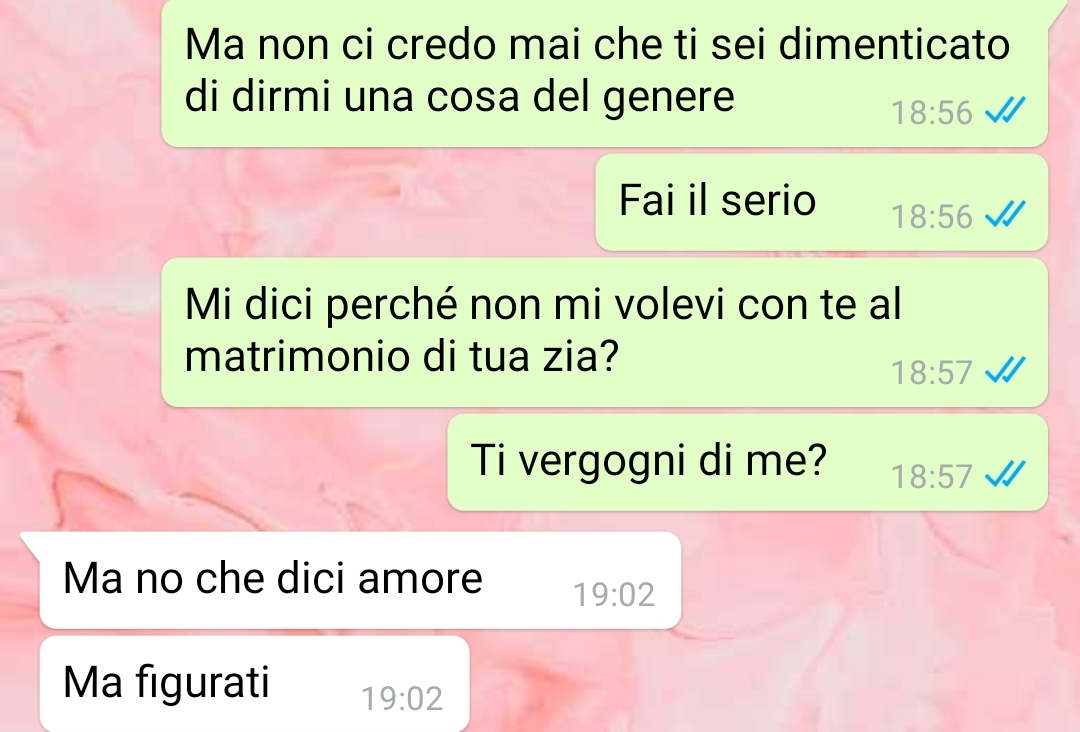Screen dimensions: 1080x732
Task: Tap the text 'di dirmi una cosa del genere'
Action: (x=459, y=97)
